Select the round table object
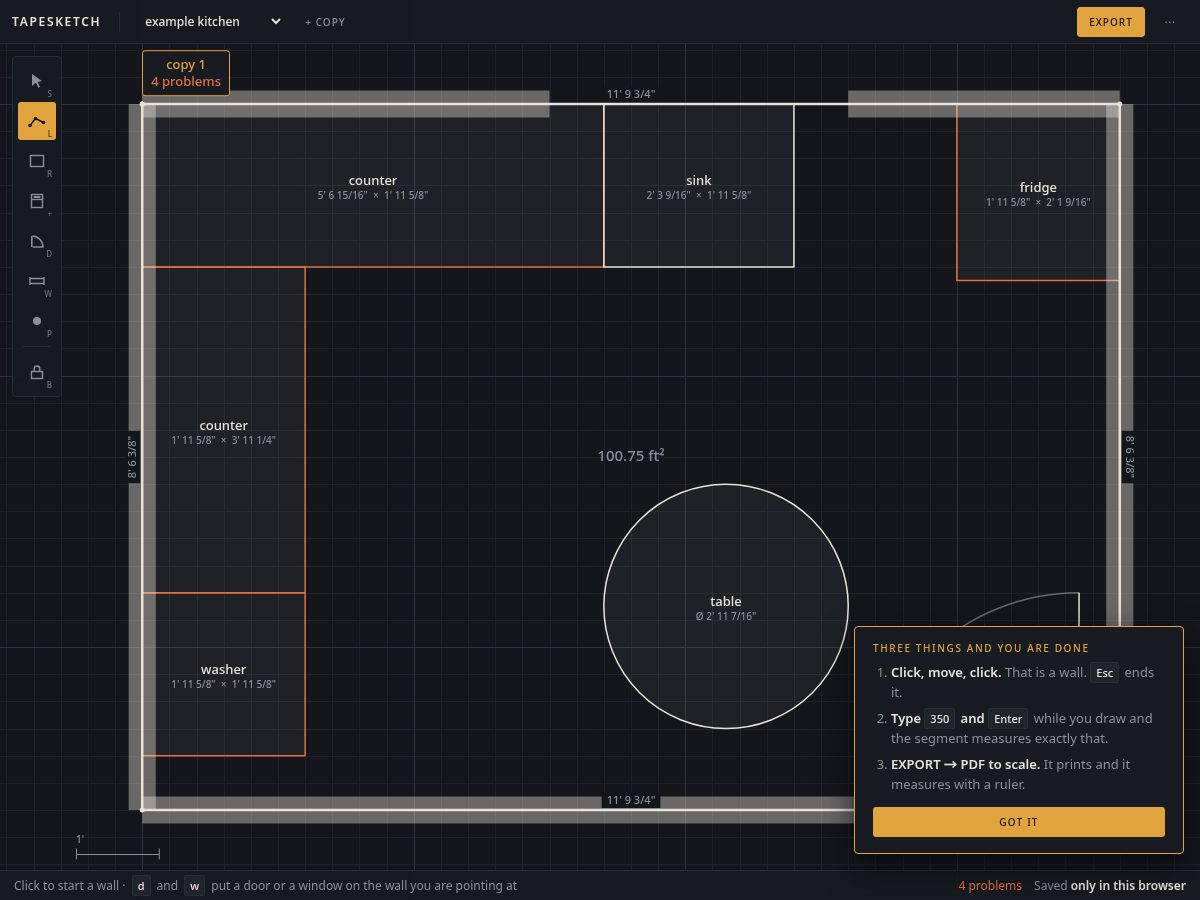Screen dimensions: 1200x900 pyautogui.click(x=726, y=606)
